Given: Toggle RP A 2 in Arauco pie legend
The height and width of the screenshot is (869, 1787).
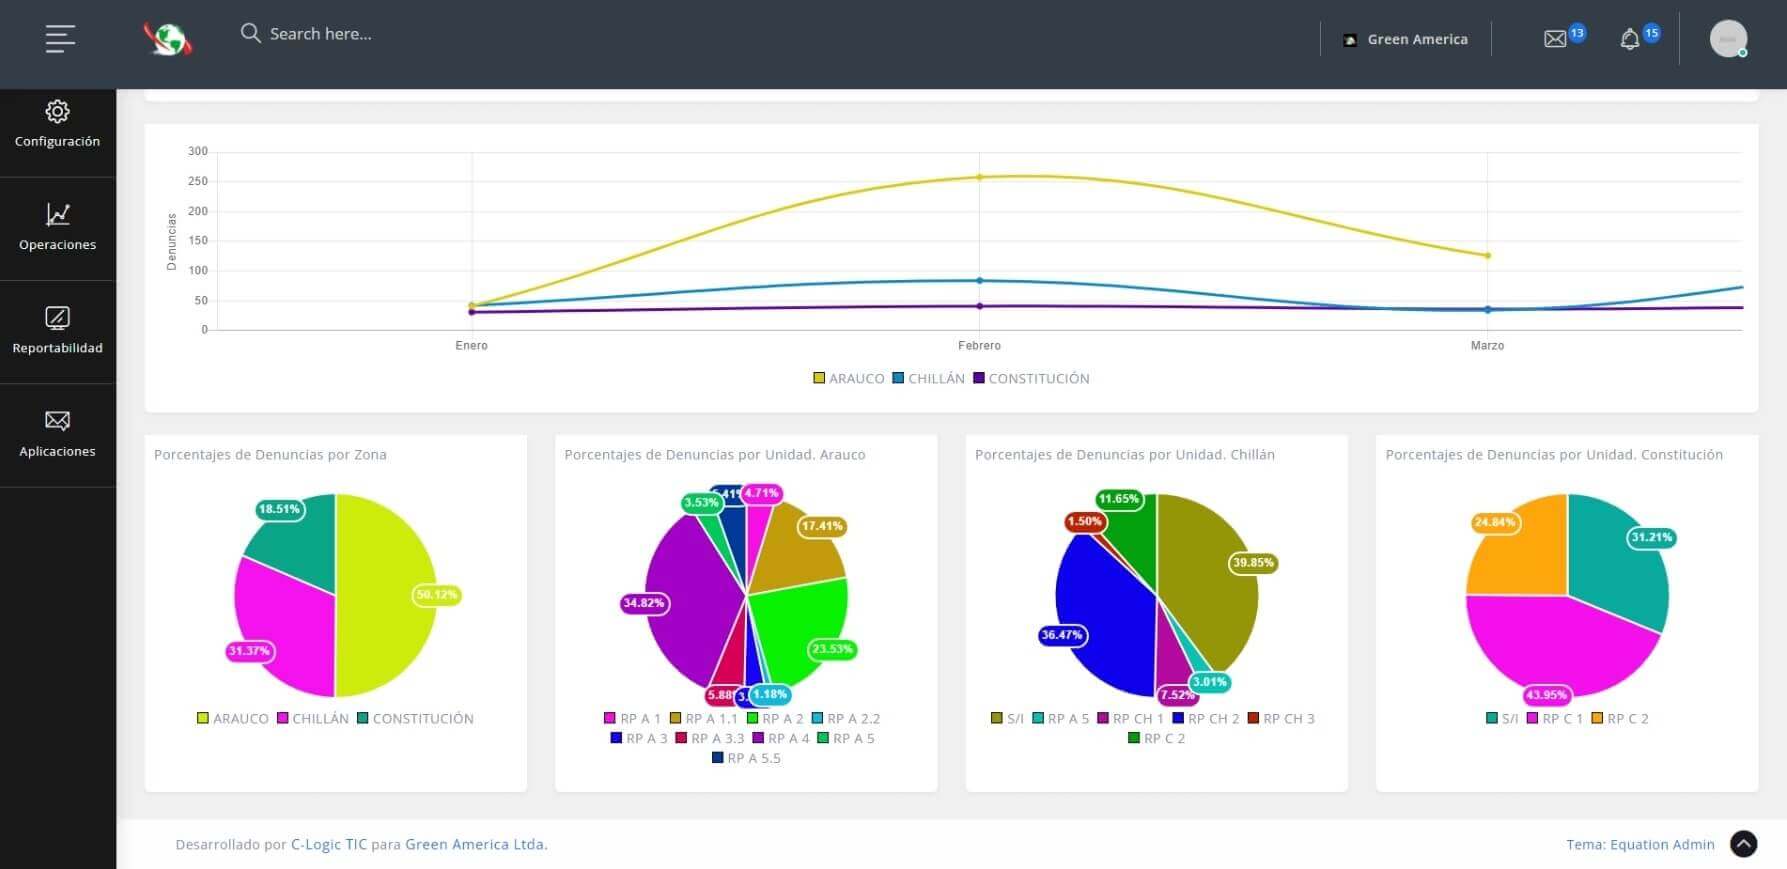Looking at the screenshot, I should coord(775,718).
